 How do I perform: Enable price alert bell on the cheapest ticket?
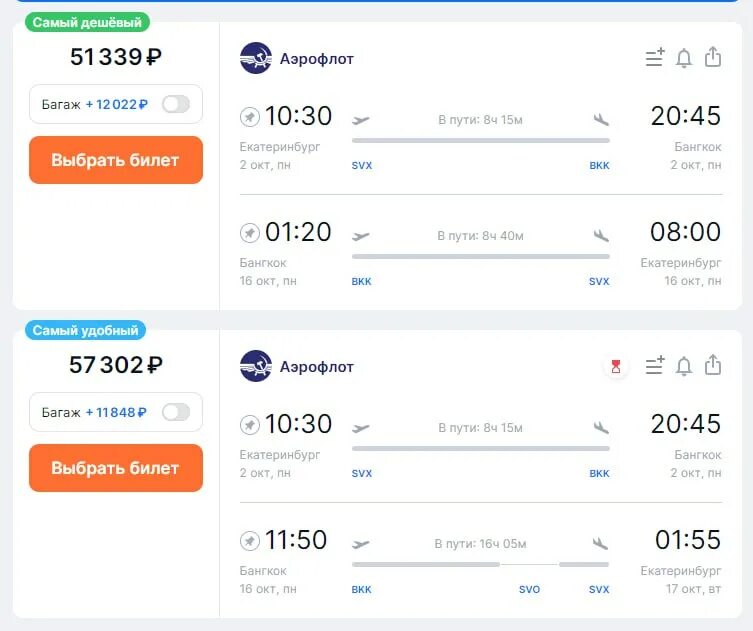point(684,58)
